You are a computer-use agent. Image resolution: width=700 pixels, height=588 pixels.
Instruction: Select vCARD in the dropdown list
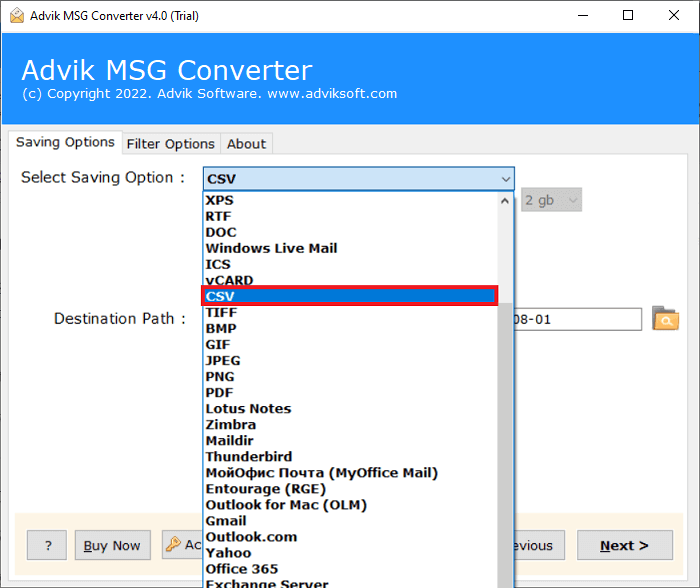click(x=351, y=280)
